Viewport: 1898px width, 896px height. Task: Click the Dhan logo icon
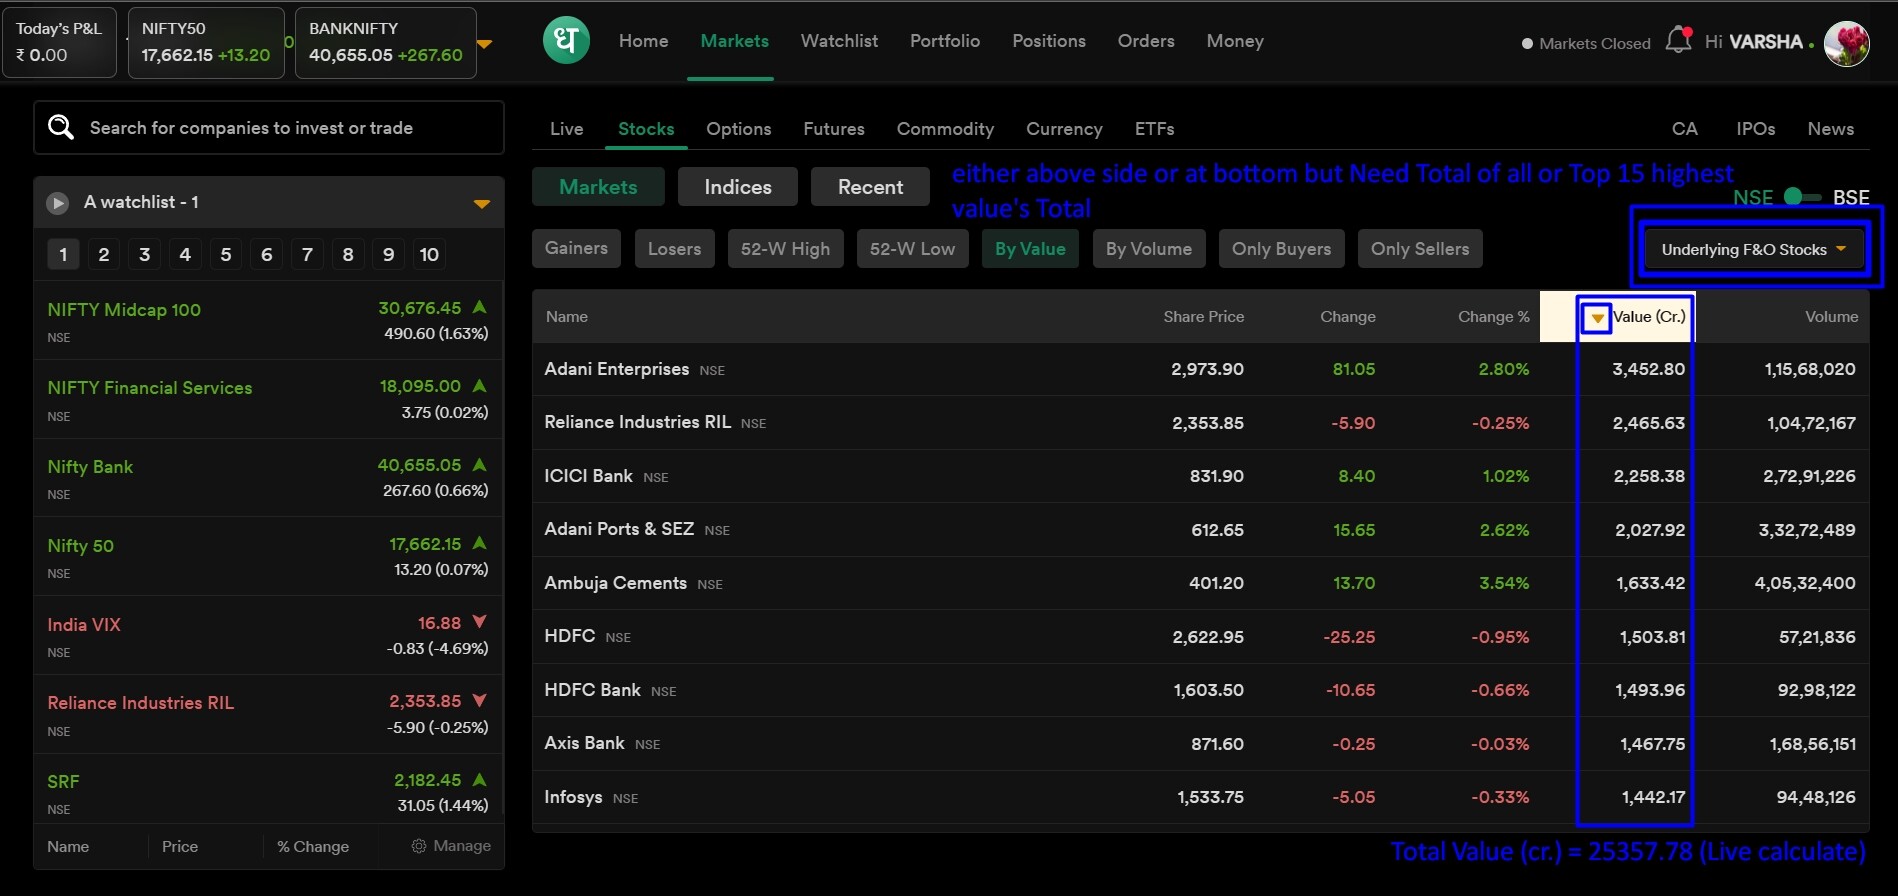tap(566, 41)
